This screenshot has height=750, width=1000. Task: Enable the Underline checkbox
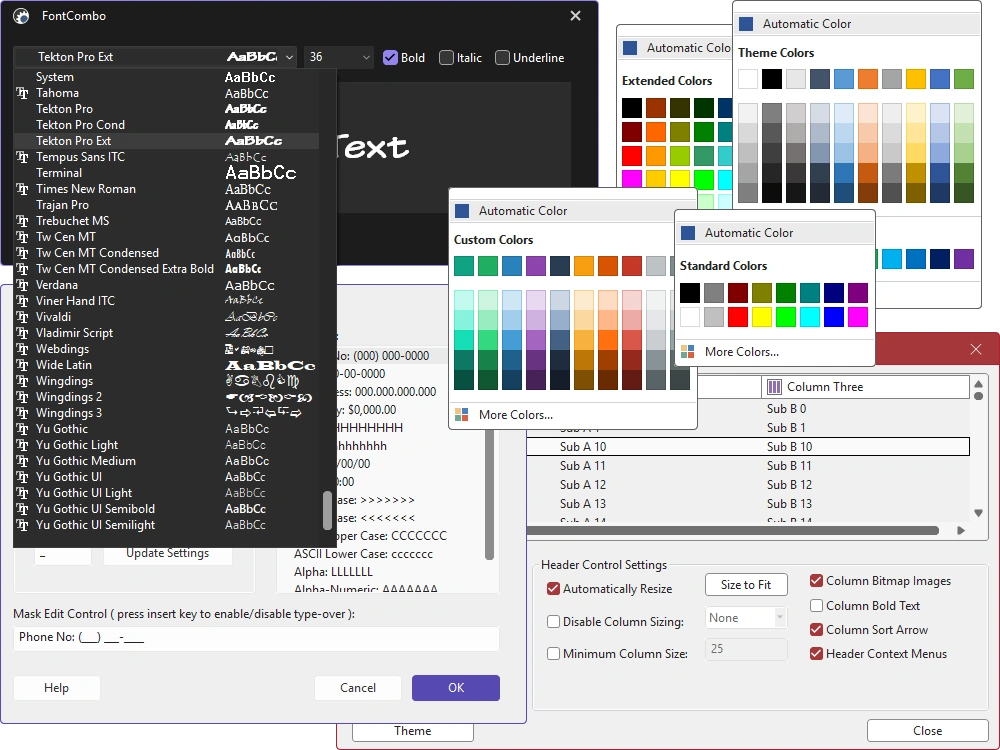503,58
